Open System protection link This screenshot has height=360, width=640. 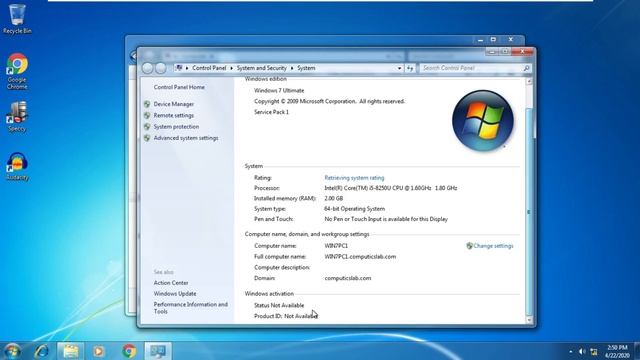coord(176,127)
